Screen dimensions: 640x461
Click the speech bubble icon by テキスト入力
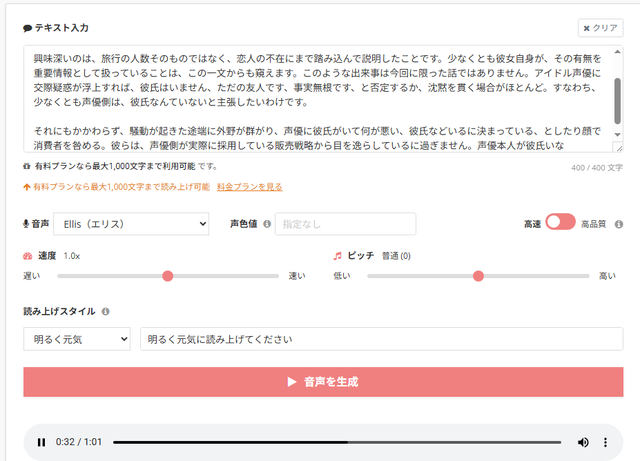[27, 28]
